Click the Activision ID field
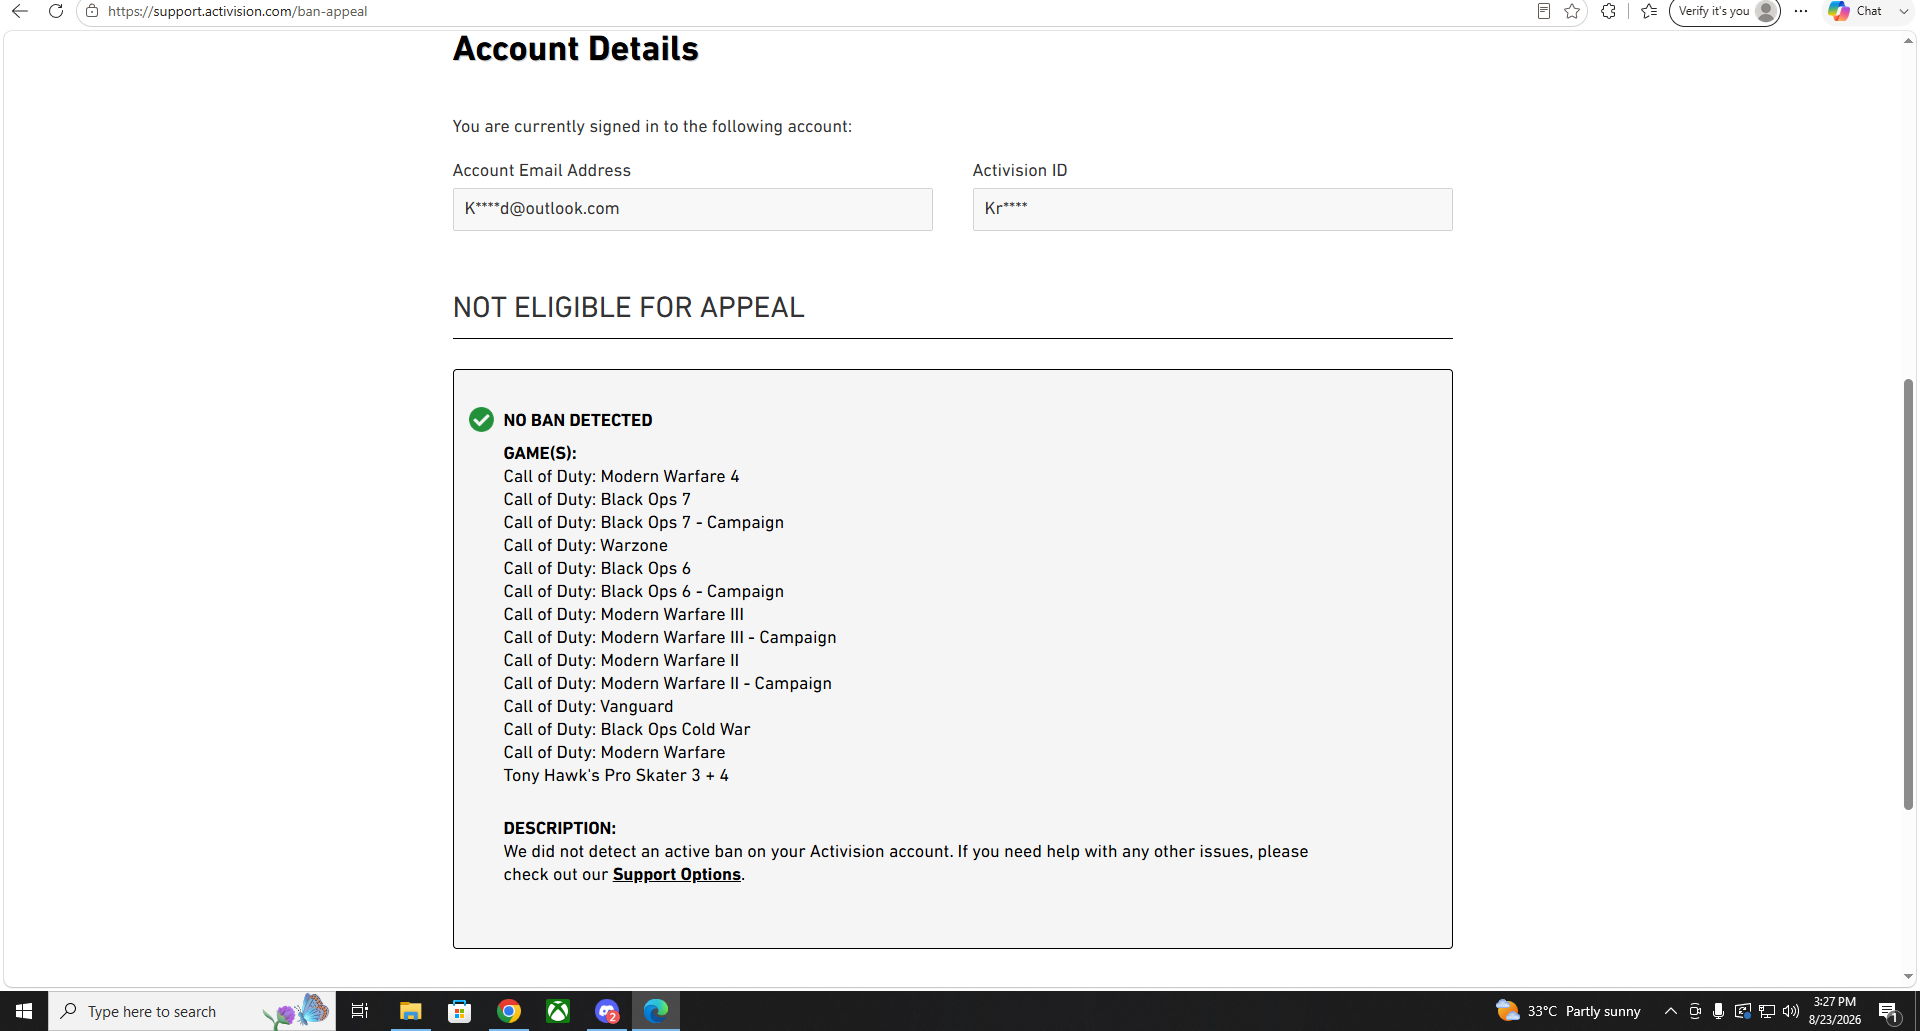 point(1212,209)
